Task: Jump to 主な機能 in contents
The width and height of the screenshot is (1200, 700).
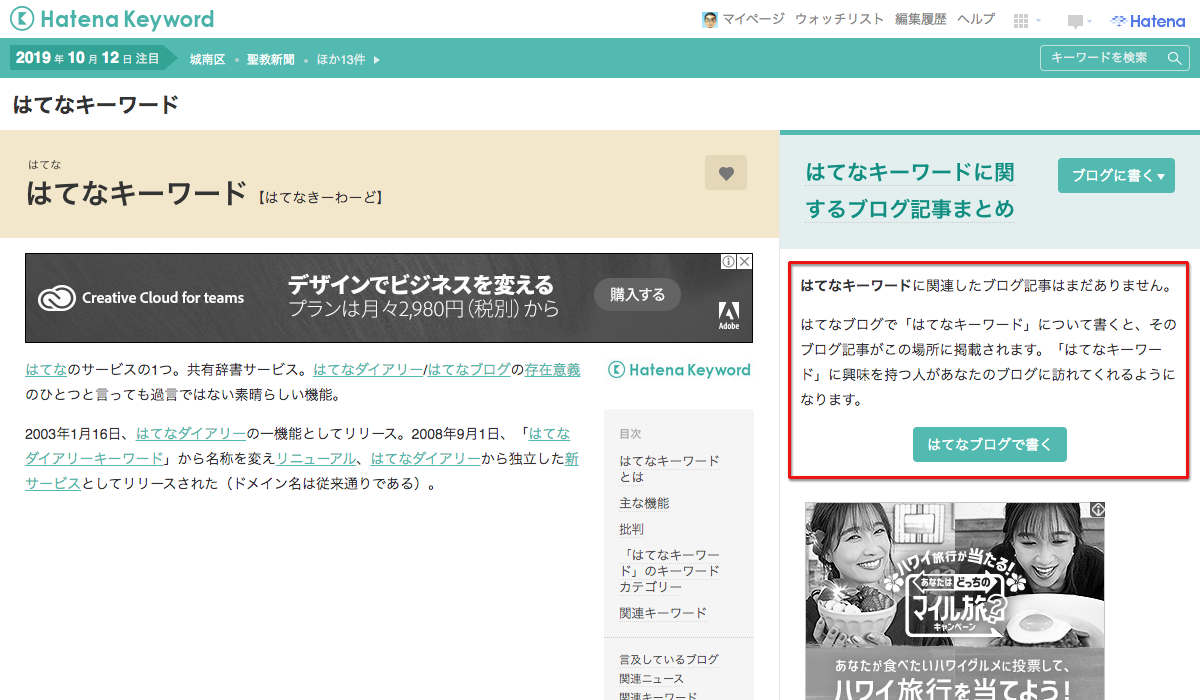Action: [x=644, y=503]
